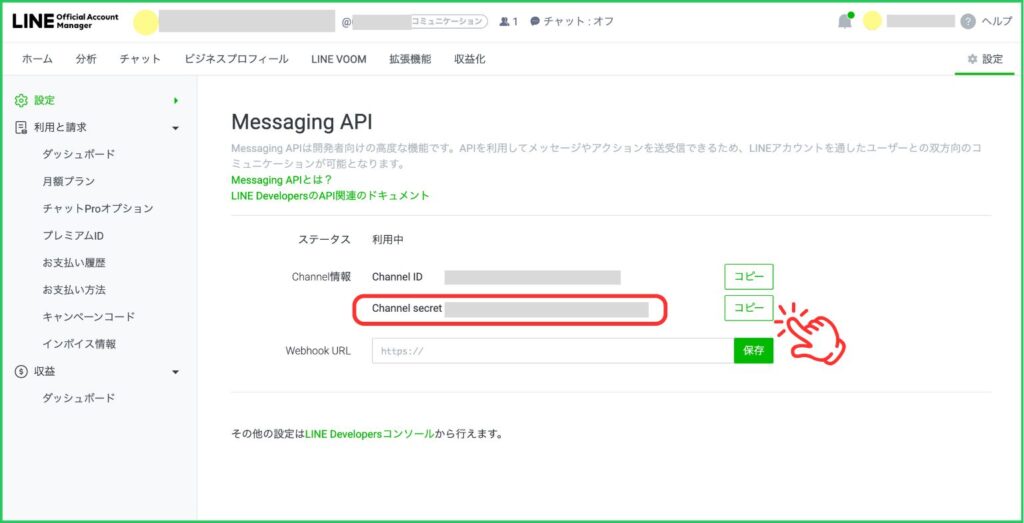Screen dimensions: 1024x523
Task: Click the 利用中 status text
Action: point(388,240)
